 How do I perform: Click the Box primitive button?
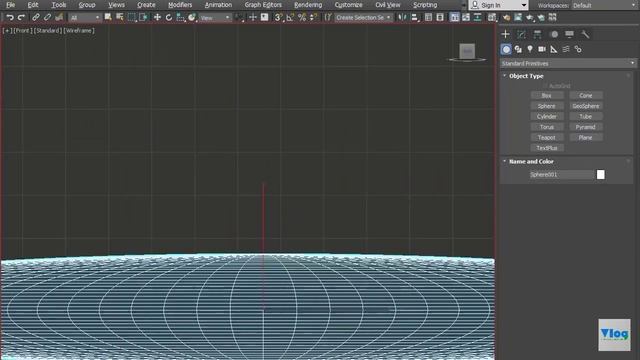(x=547, y=96)
